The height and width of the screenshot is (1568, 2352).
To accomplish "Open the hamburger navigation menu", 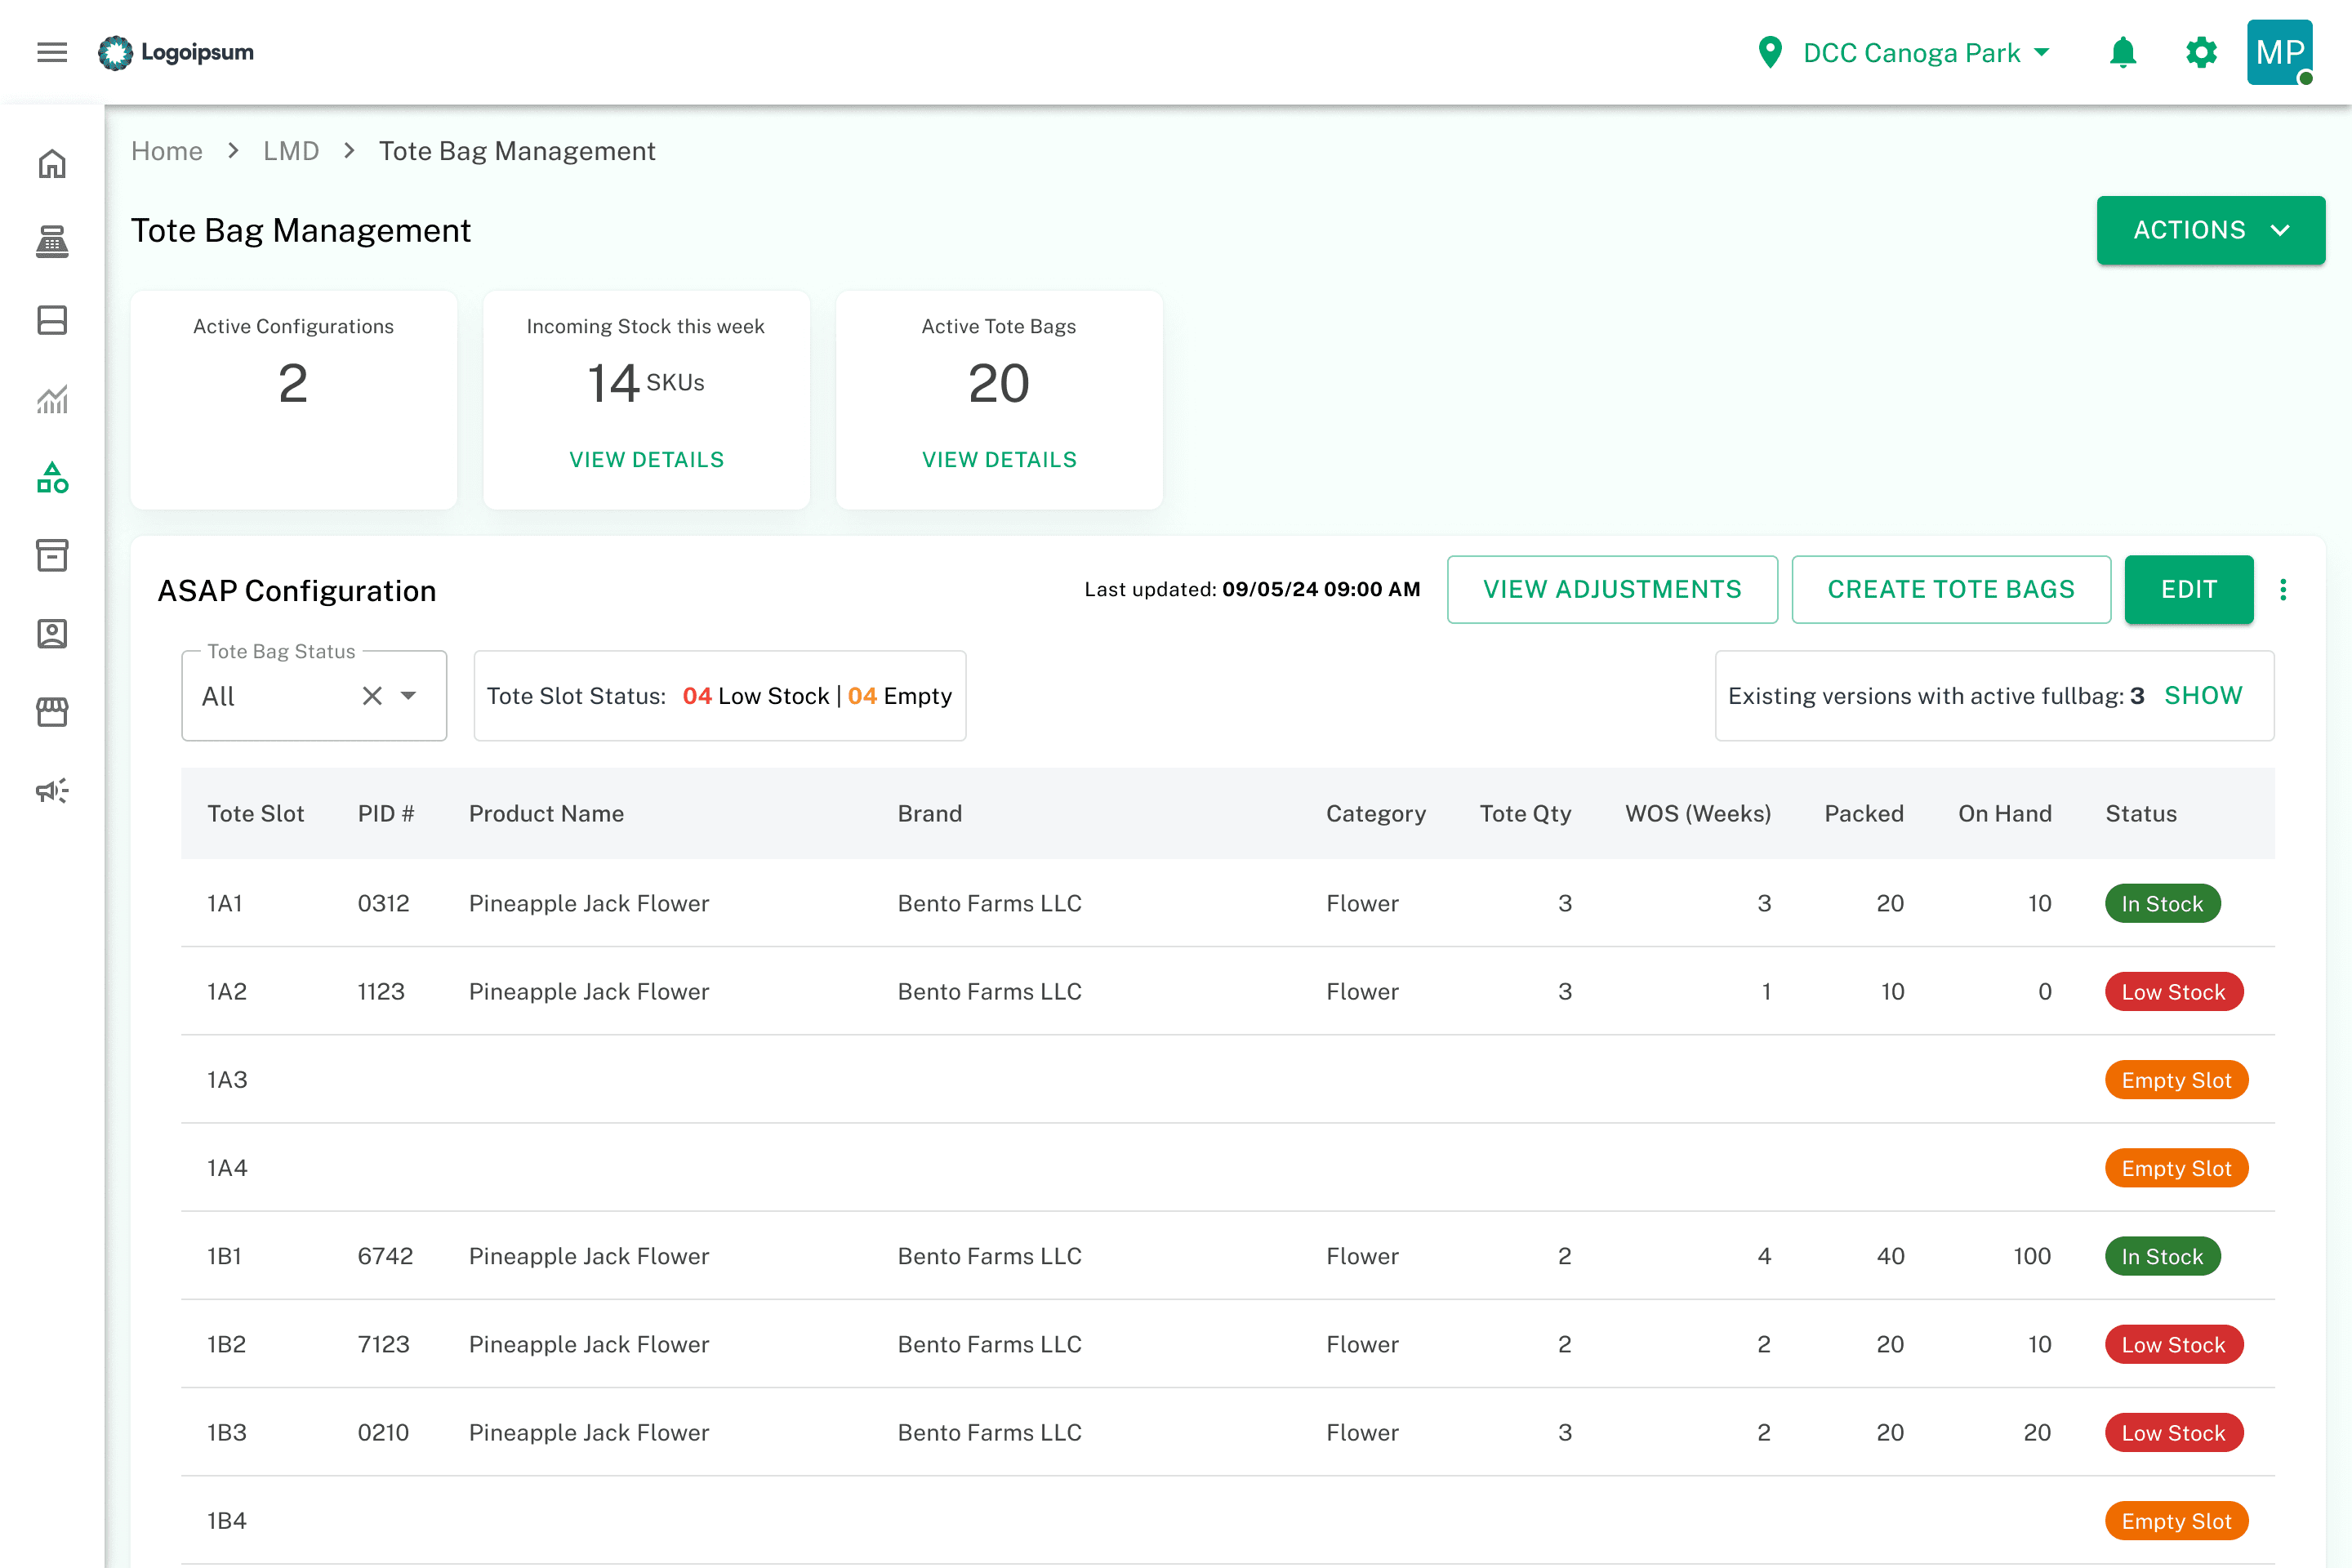I will tap(52, 52).
